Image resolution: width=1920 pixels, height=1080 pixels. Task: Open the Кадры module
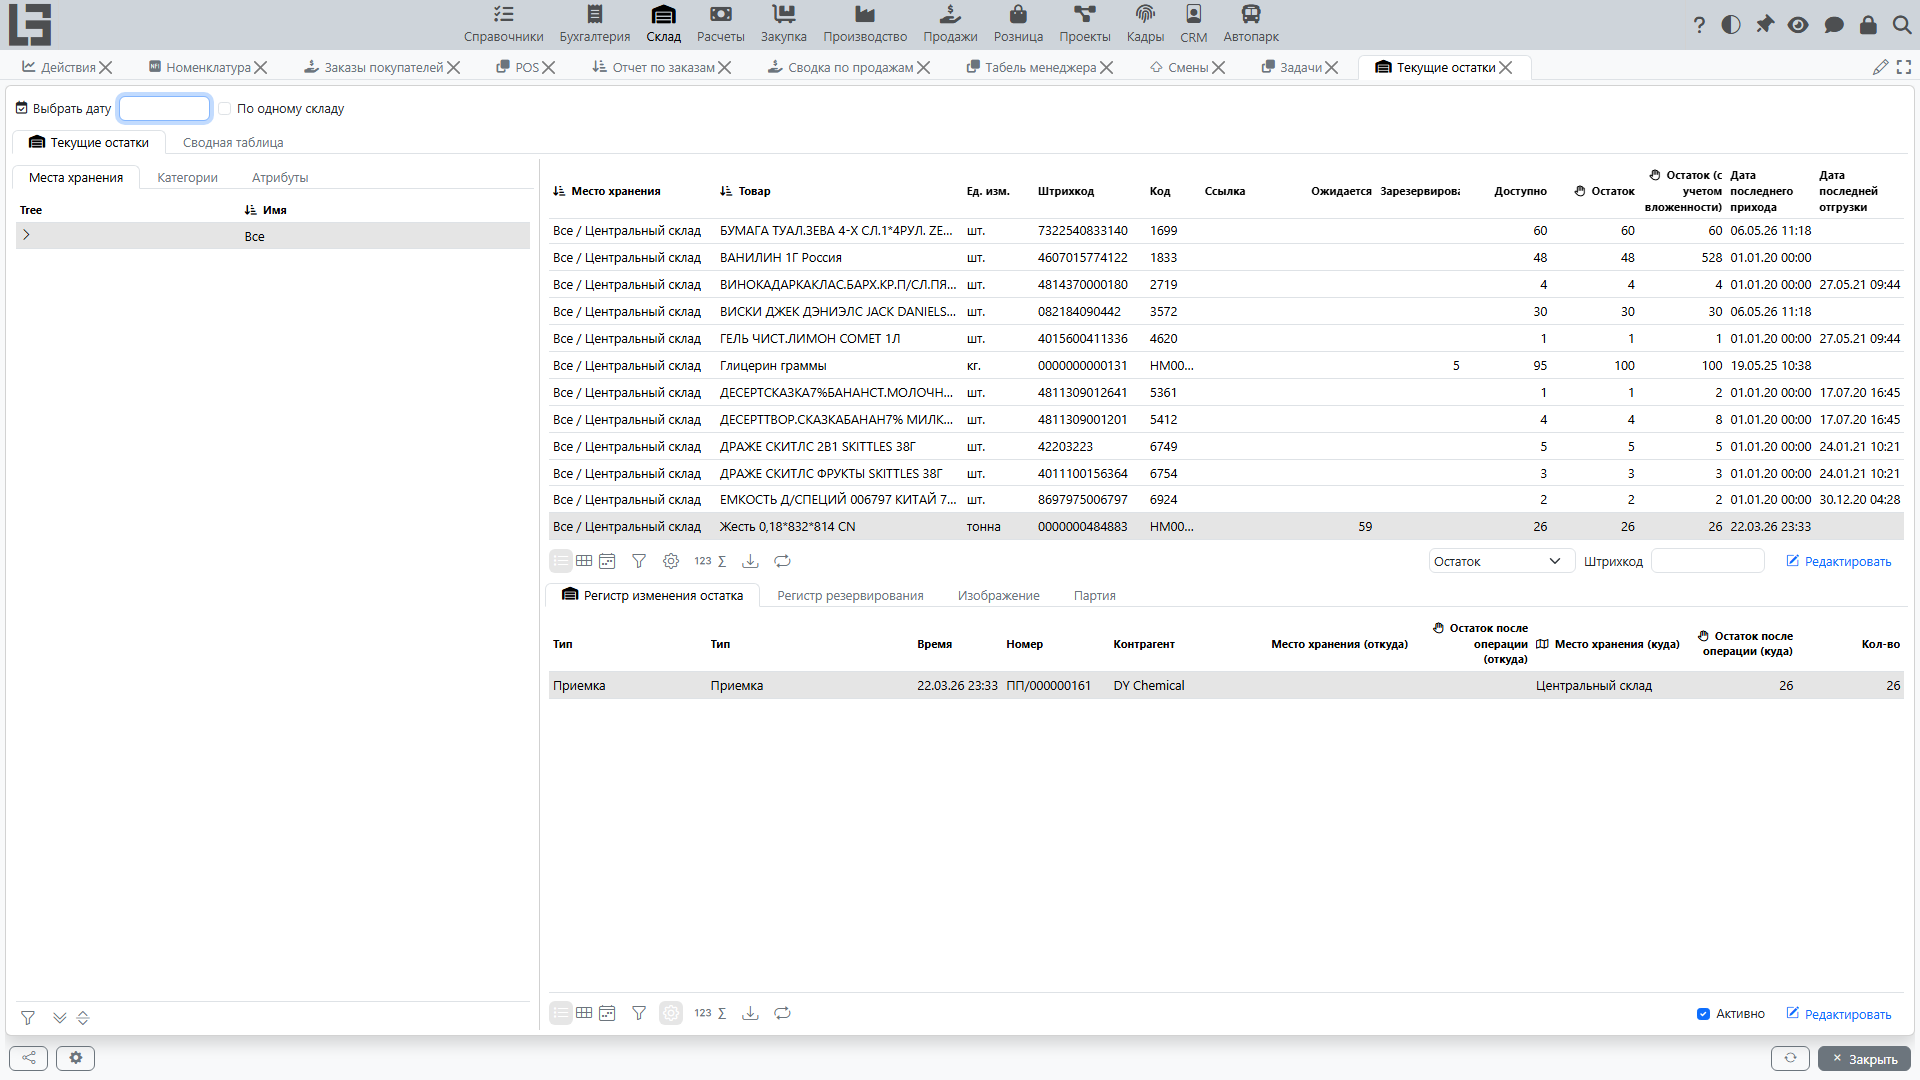[1145, 24]
